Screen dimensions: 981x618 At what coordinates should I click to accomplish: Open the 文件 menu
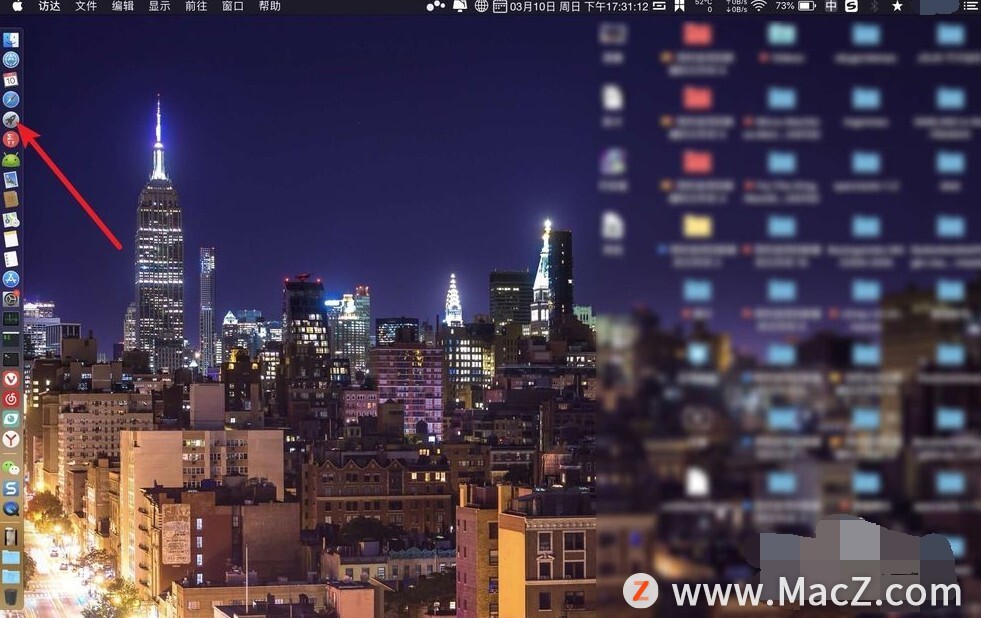[86, 6]
